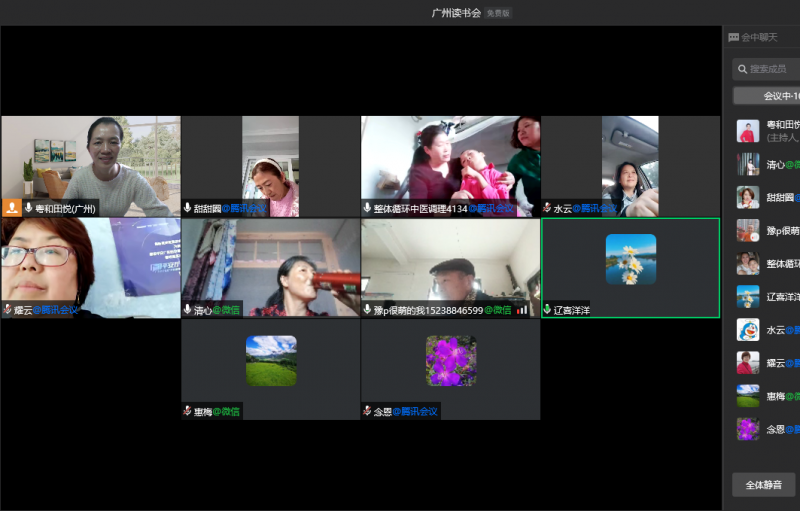Click network signal bars on 豫p很萌的我 tile

(522, 310)
